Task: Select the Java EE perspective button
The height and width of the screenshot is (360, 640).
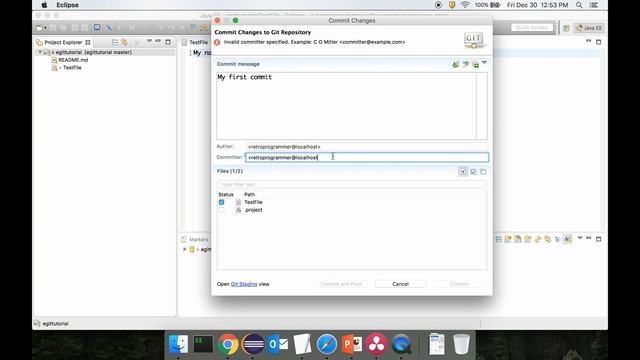Action: 589,28
